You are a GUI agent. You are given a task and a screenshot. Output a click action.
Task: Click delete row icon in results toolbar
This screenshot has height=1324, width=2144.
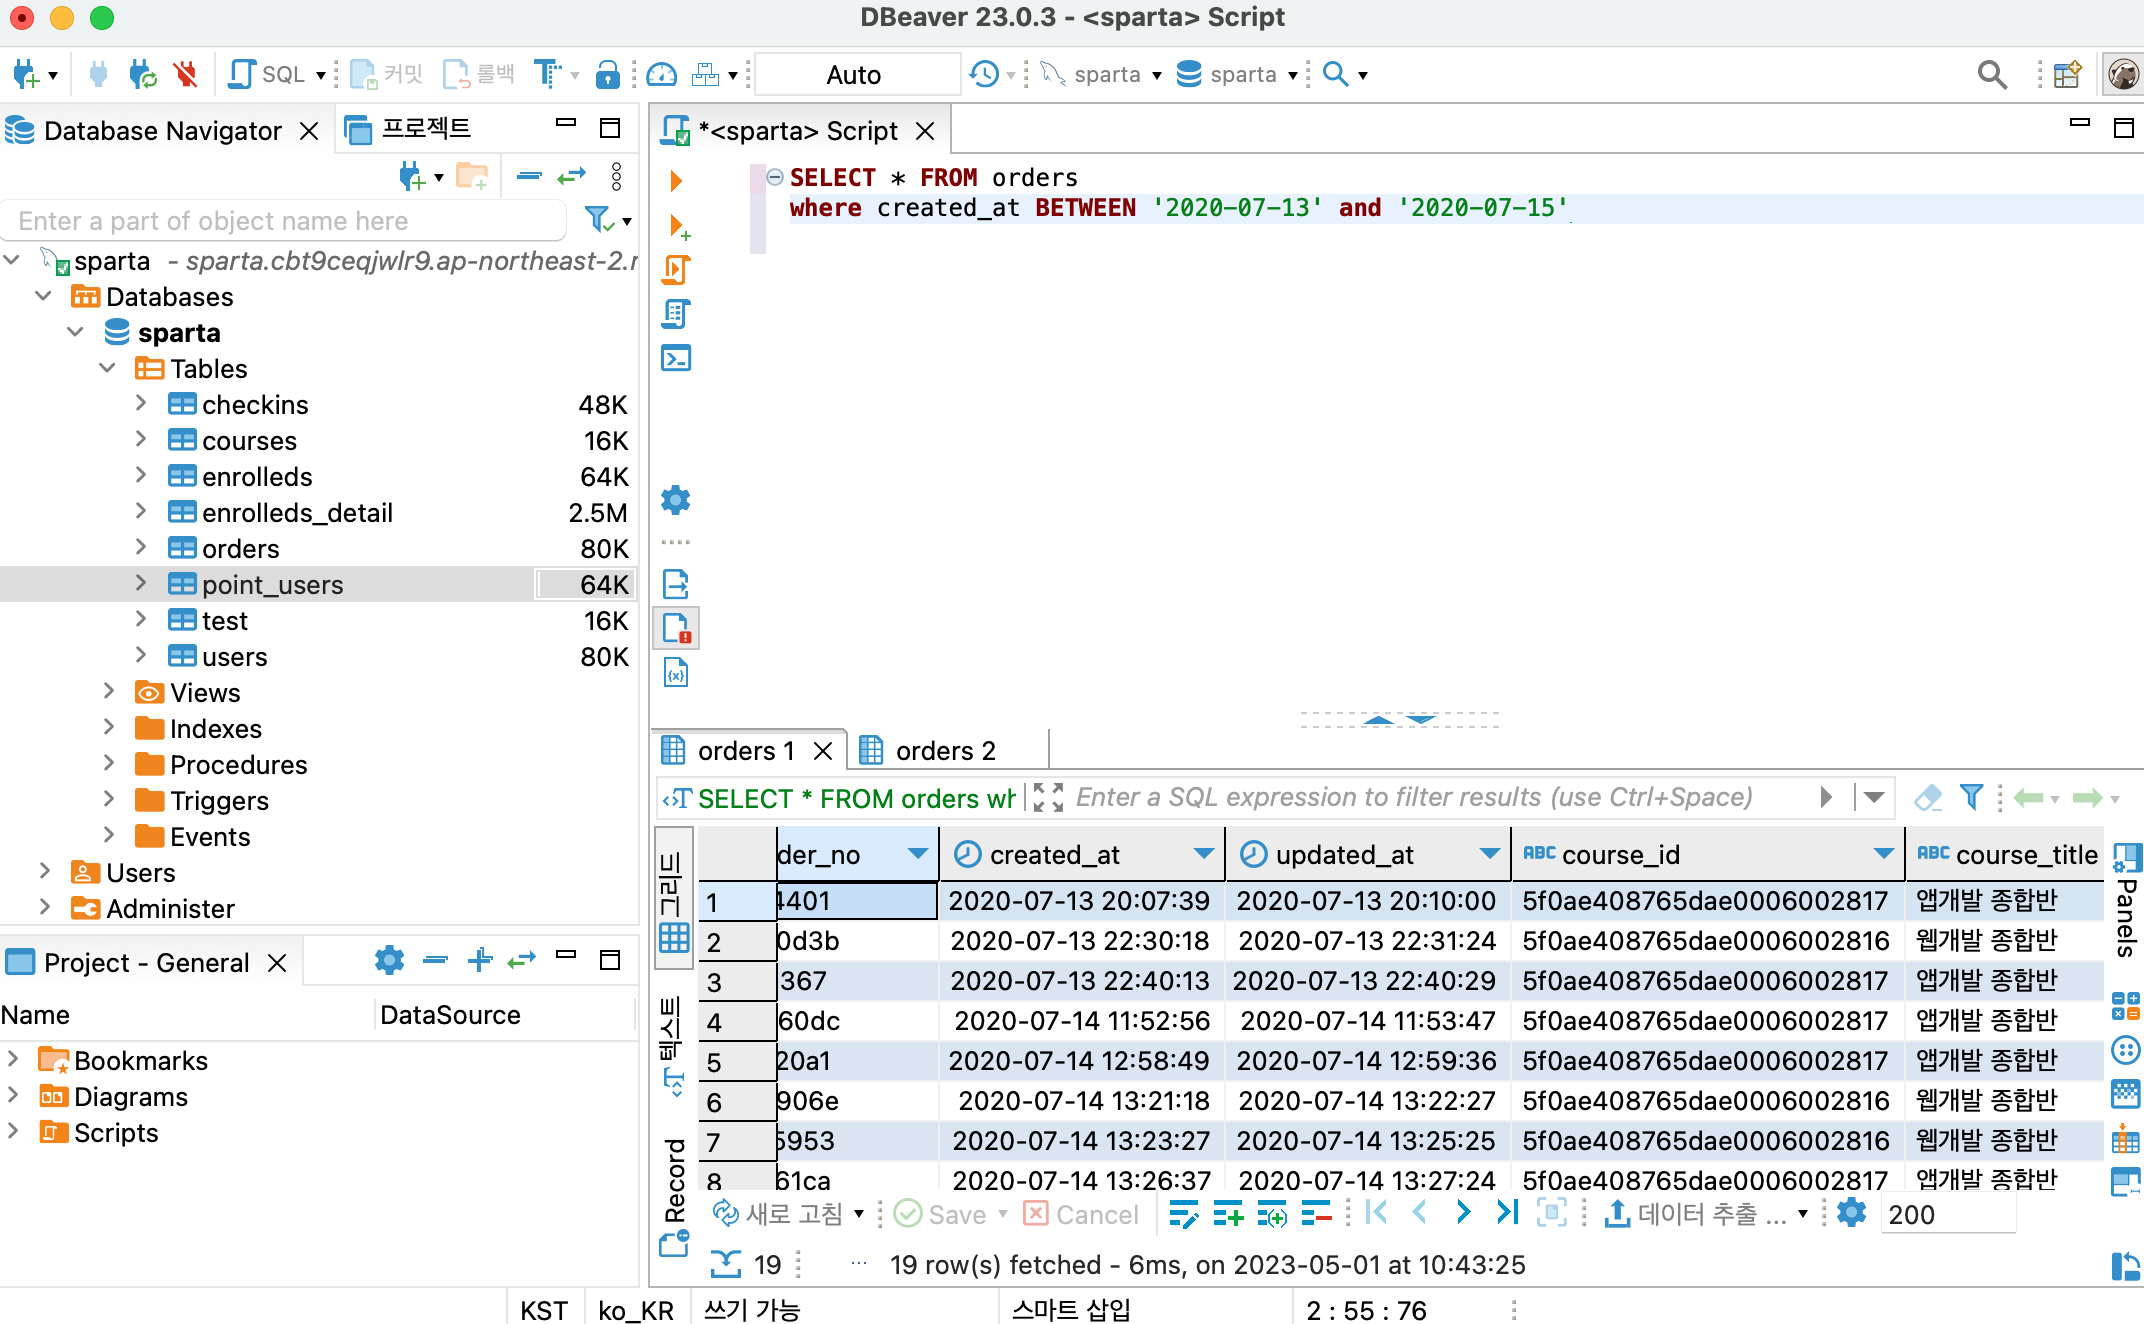tap(1316, 1214)
